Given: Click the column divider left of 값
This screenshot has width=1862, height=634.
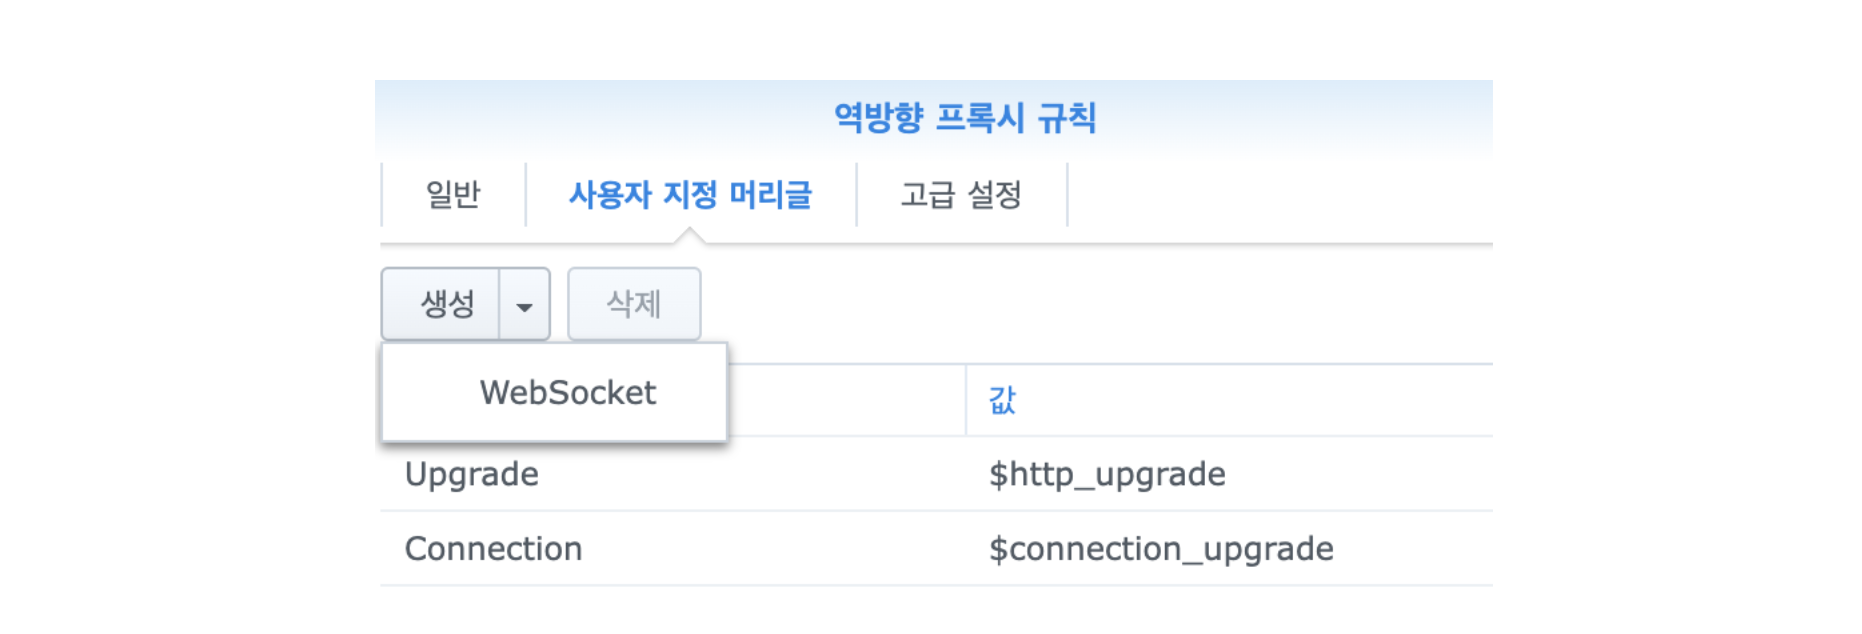Looking at the screenshot, I should (x=966, y=400).
